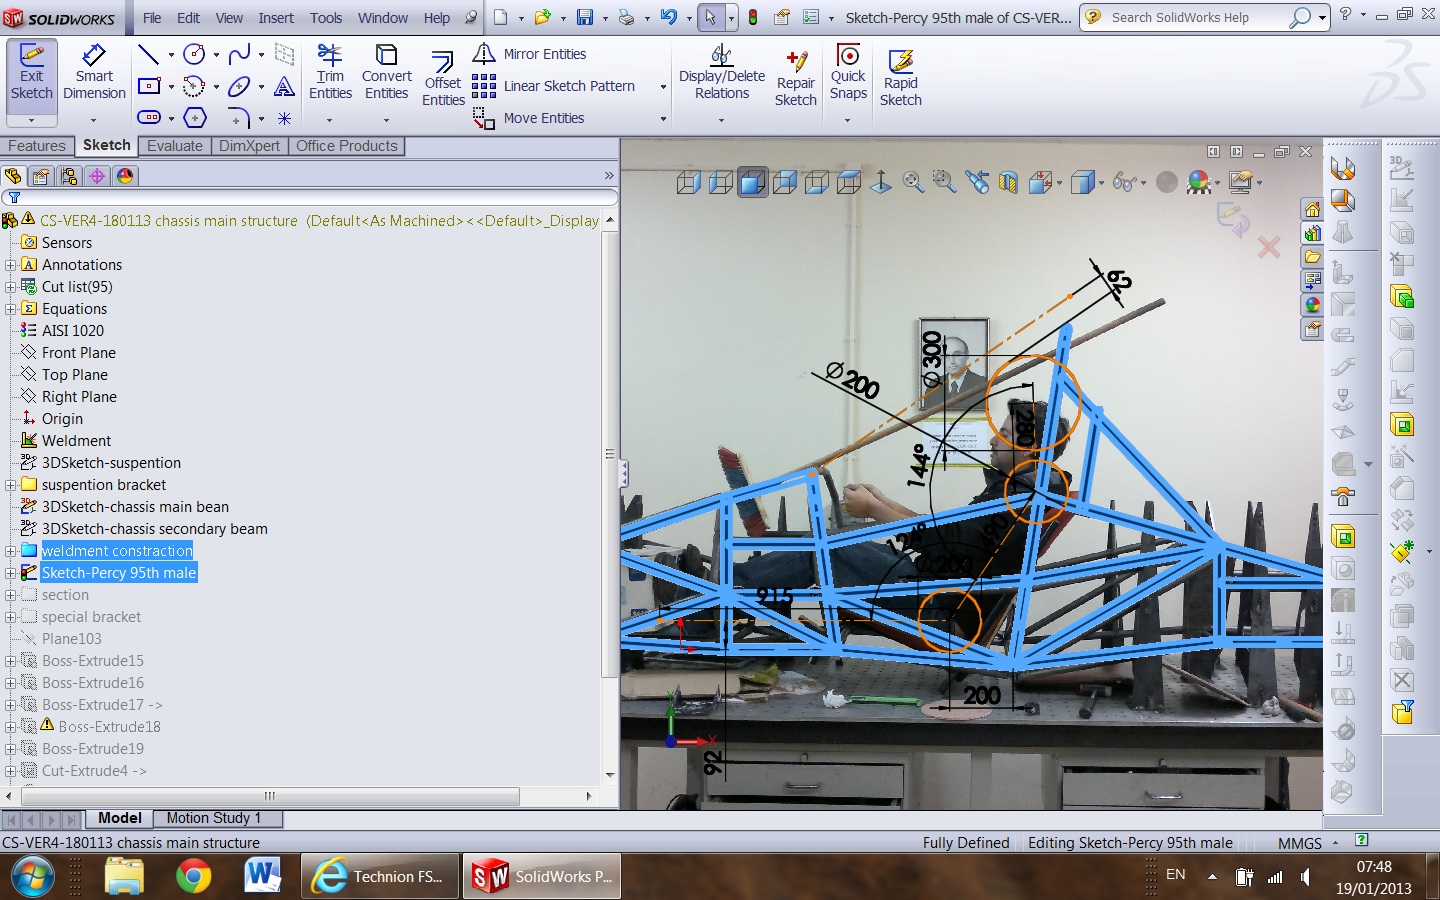Open the Linear Sketch Pattern dropdown arrow
This screenshot has width=1440, height=900.
click(663, 87)
